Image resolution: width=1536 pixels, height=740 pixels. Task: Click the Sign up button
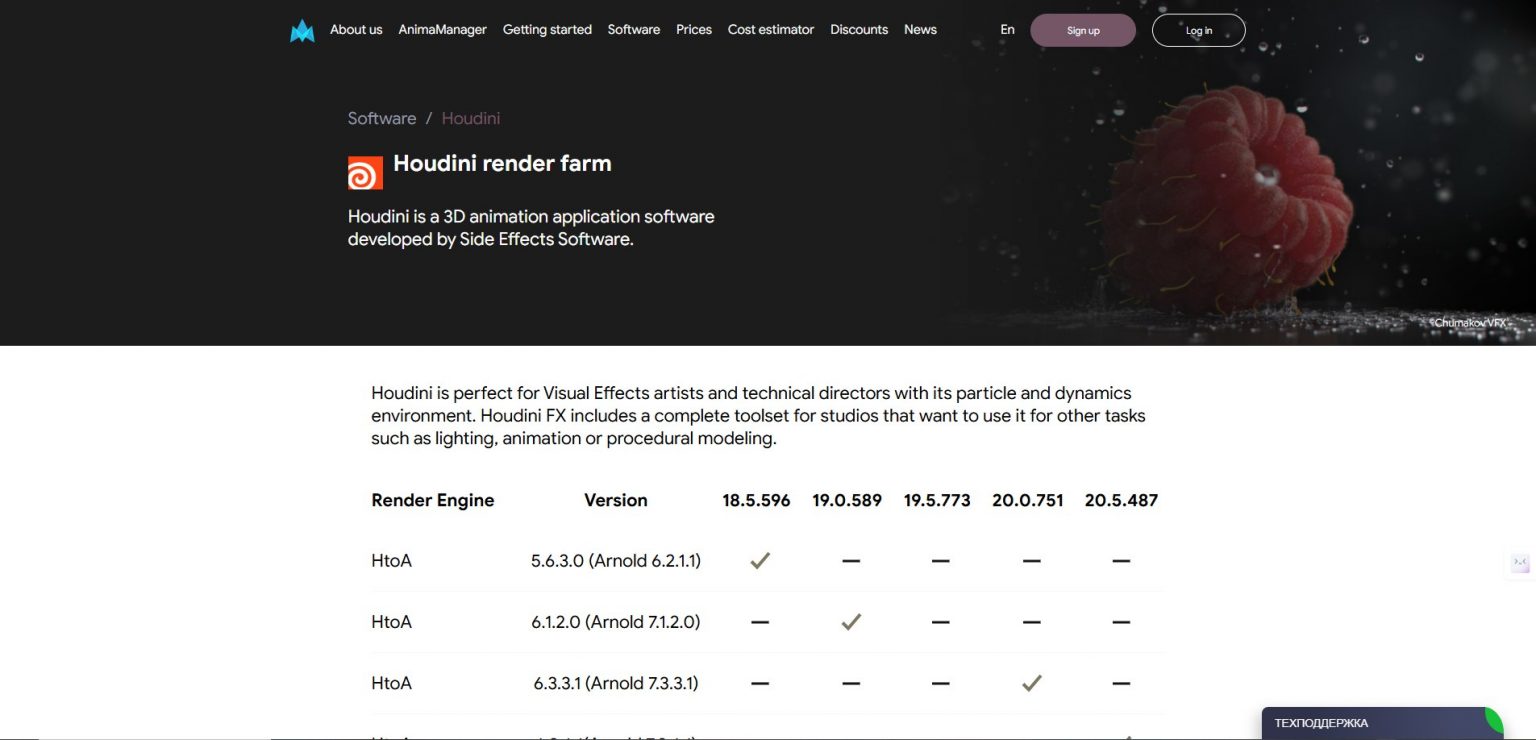pos(1083,30)
